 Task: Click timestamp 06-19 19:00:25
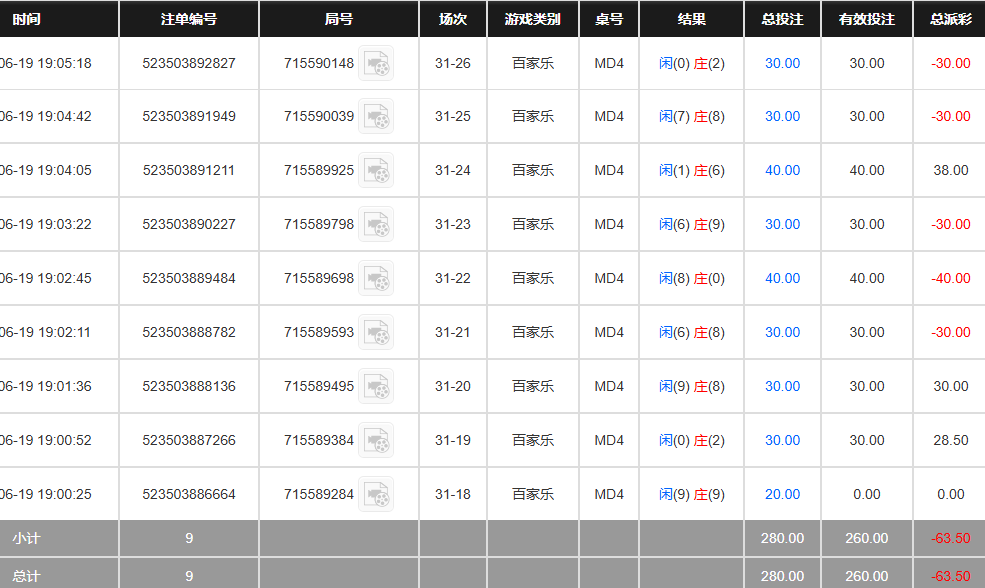tap(46, 494)
